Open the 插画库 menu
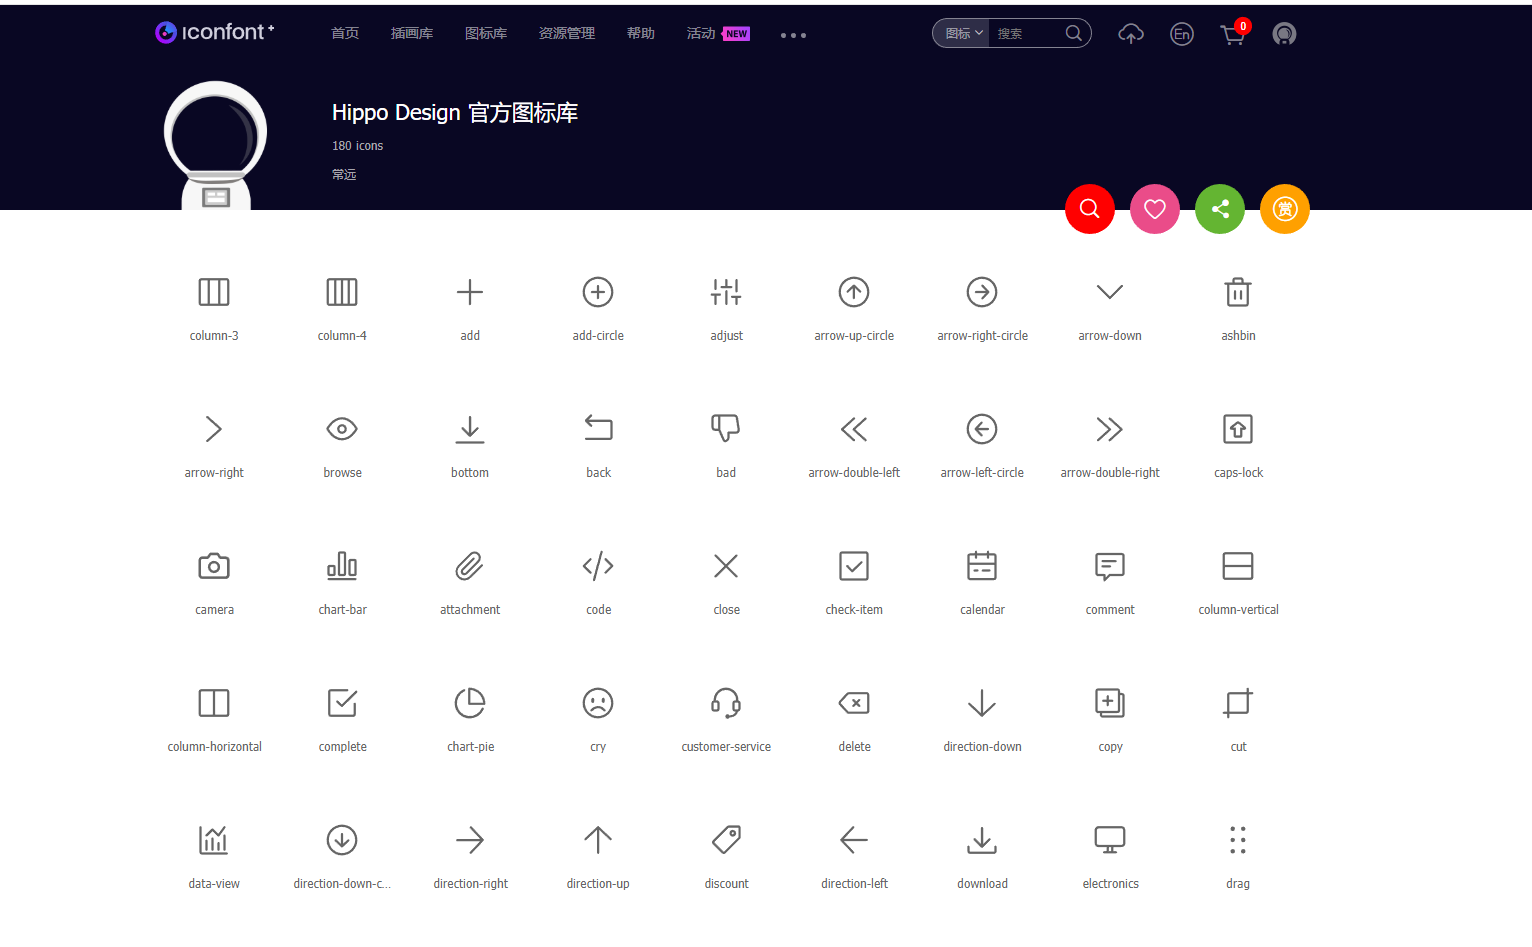 (412, 34)
